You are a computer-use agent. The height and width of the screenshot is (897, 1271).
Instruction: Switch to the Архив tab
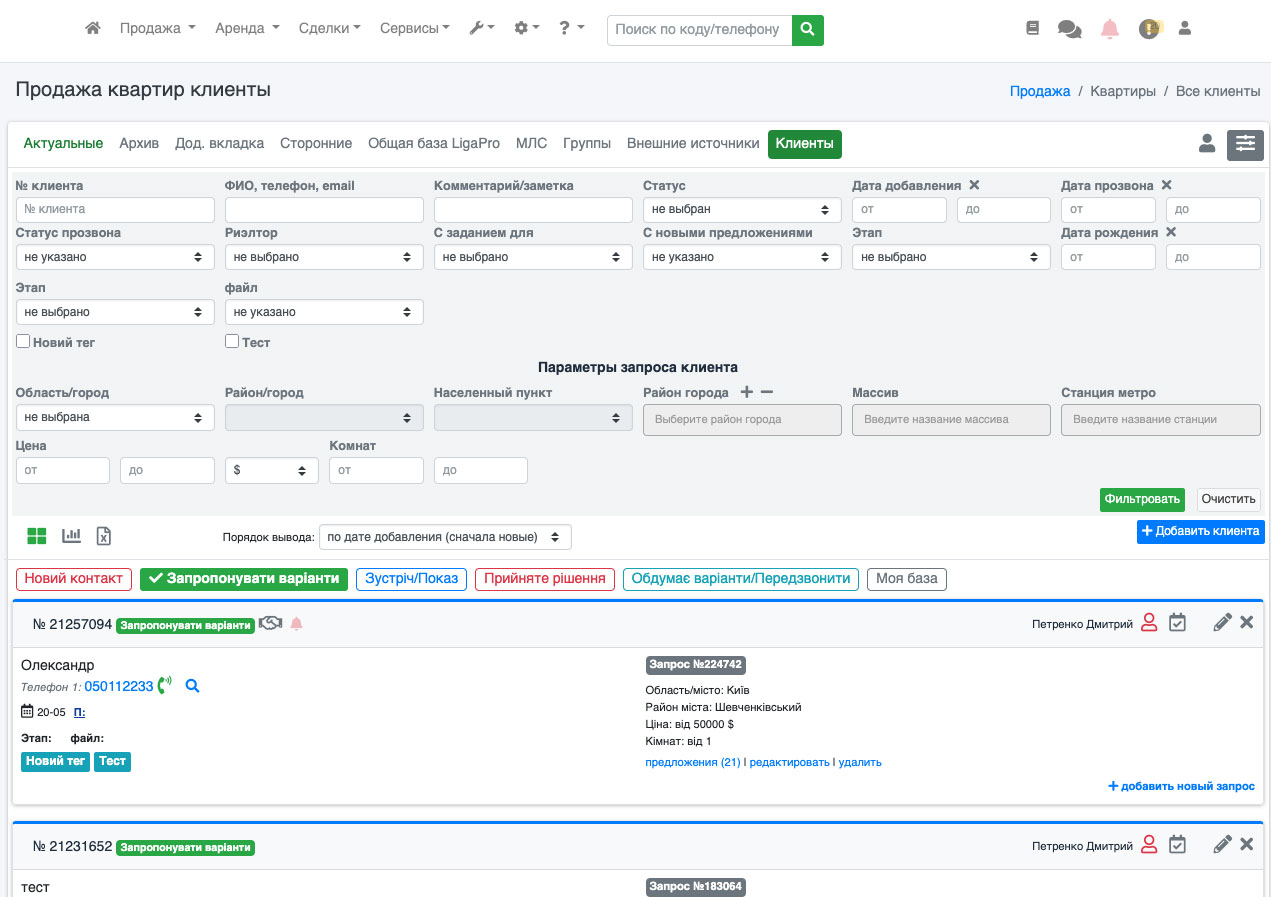[139, 144]
